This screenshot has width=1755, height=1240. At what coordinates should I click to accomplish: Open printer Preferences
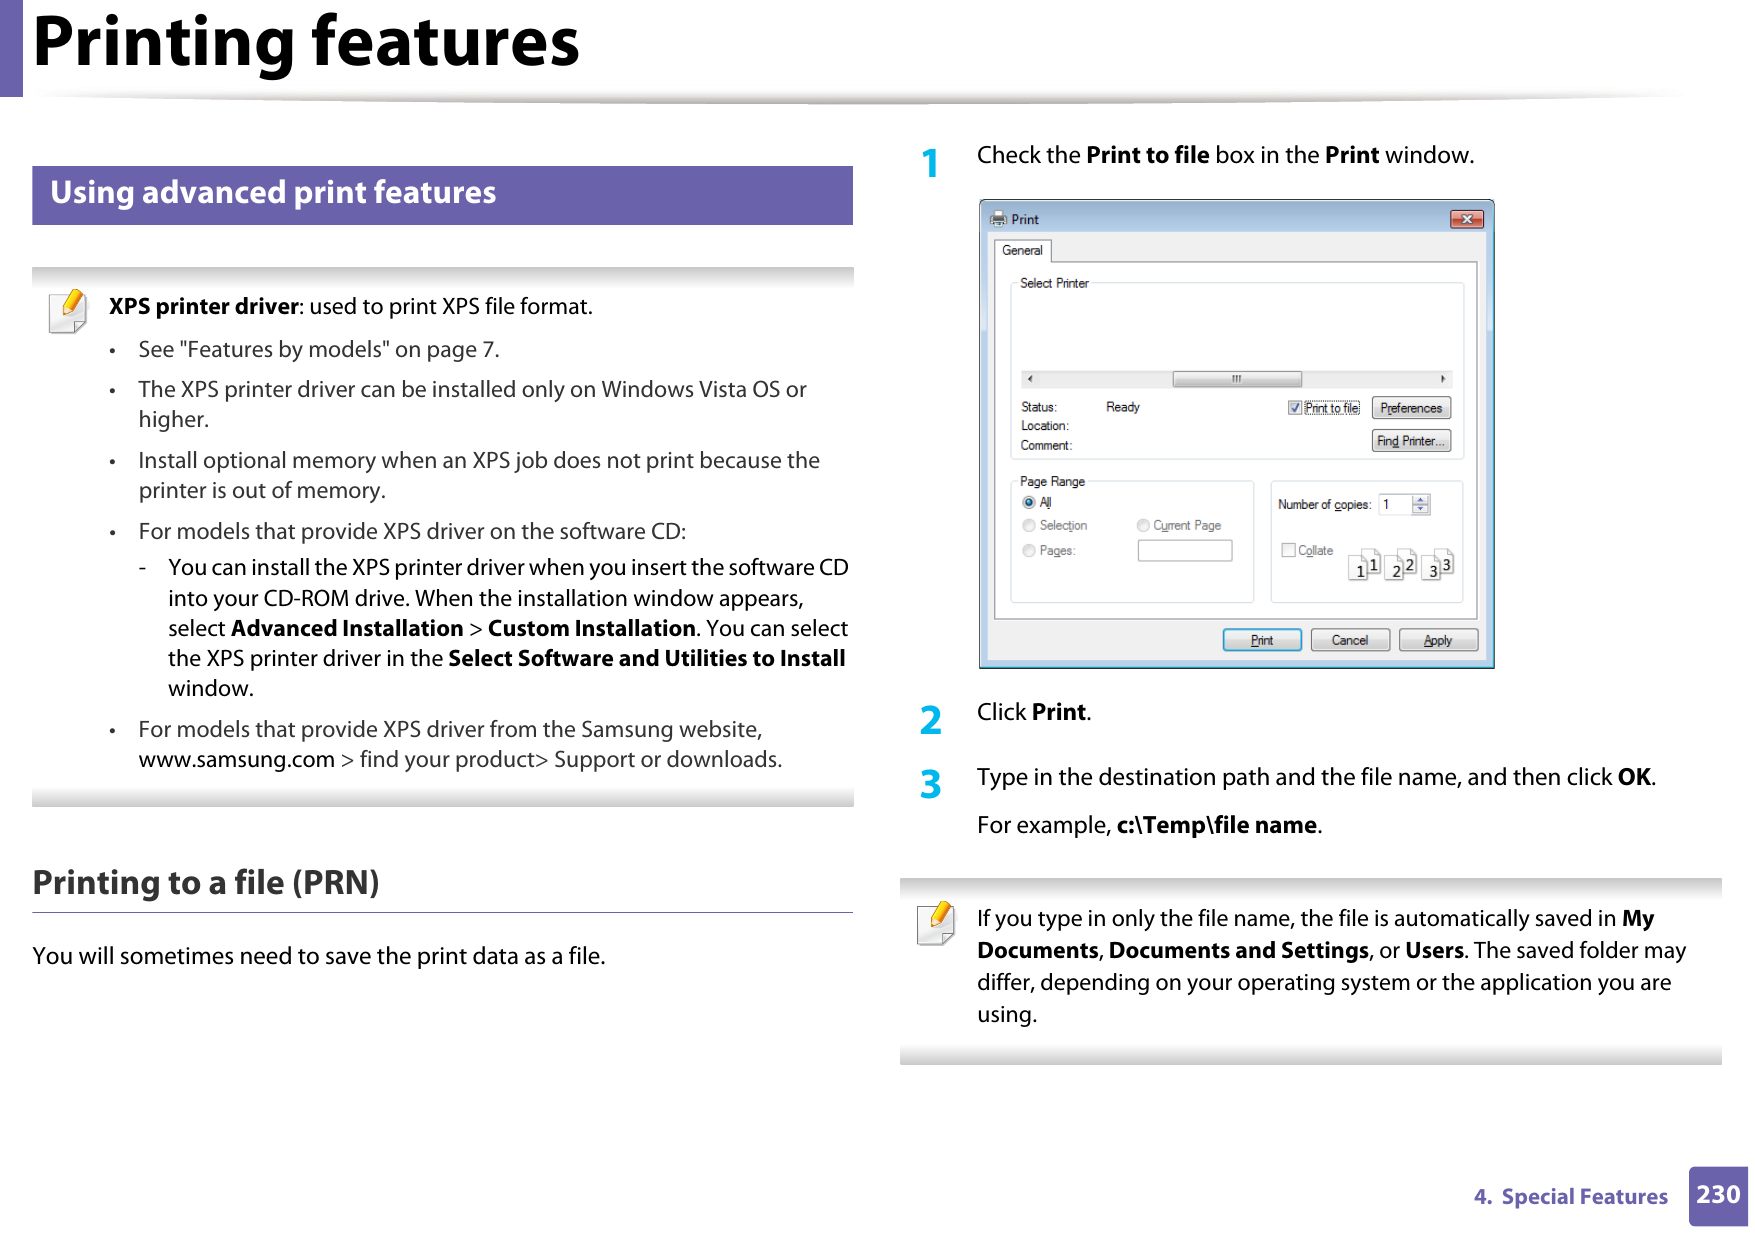1411,407
